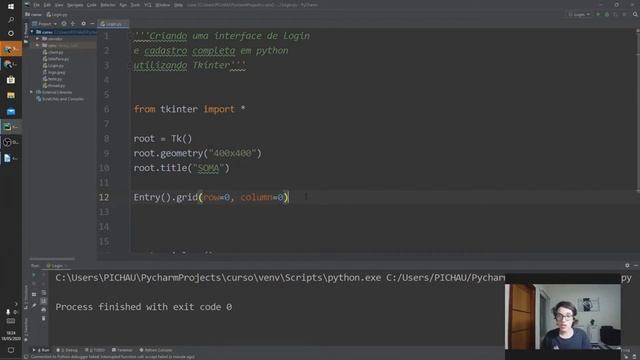Open the Navigate menu
Screen dimensions: 640x360
pos(75,5)
